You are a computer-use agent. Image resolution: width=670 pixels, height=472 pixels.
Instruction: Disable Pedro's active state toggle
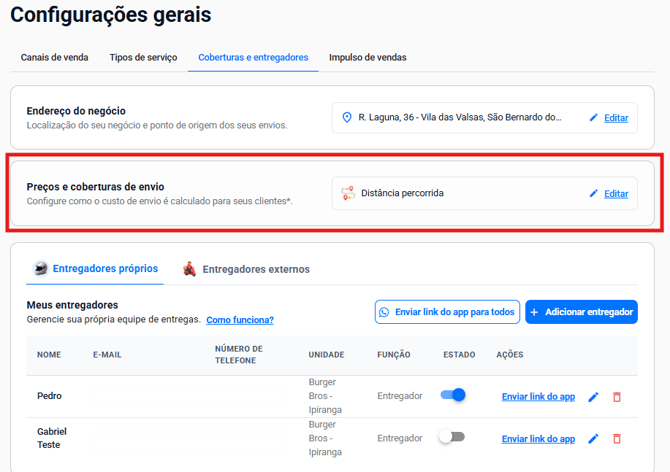pos(453,395)
